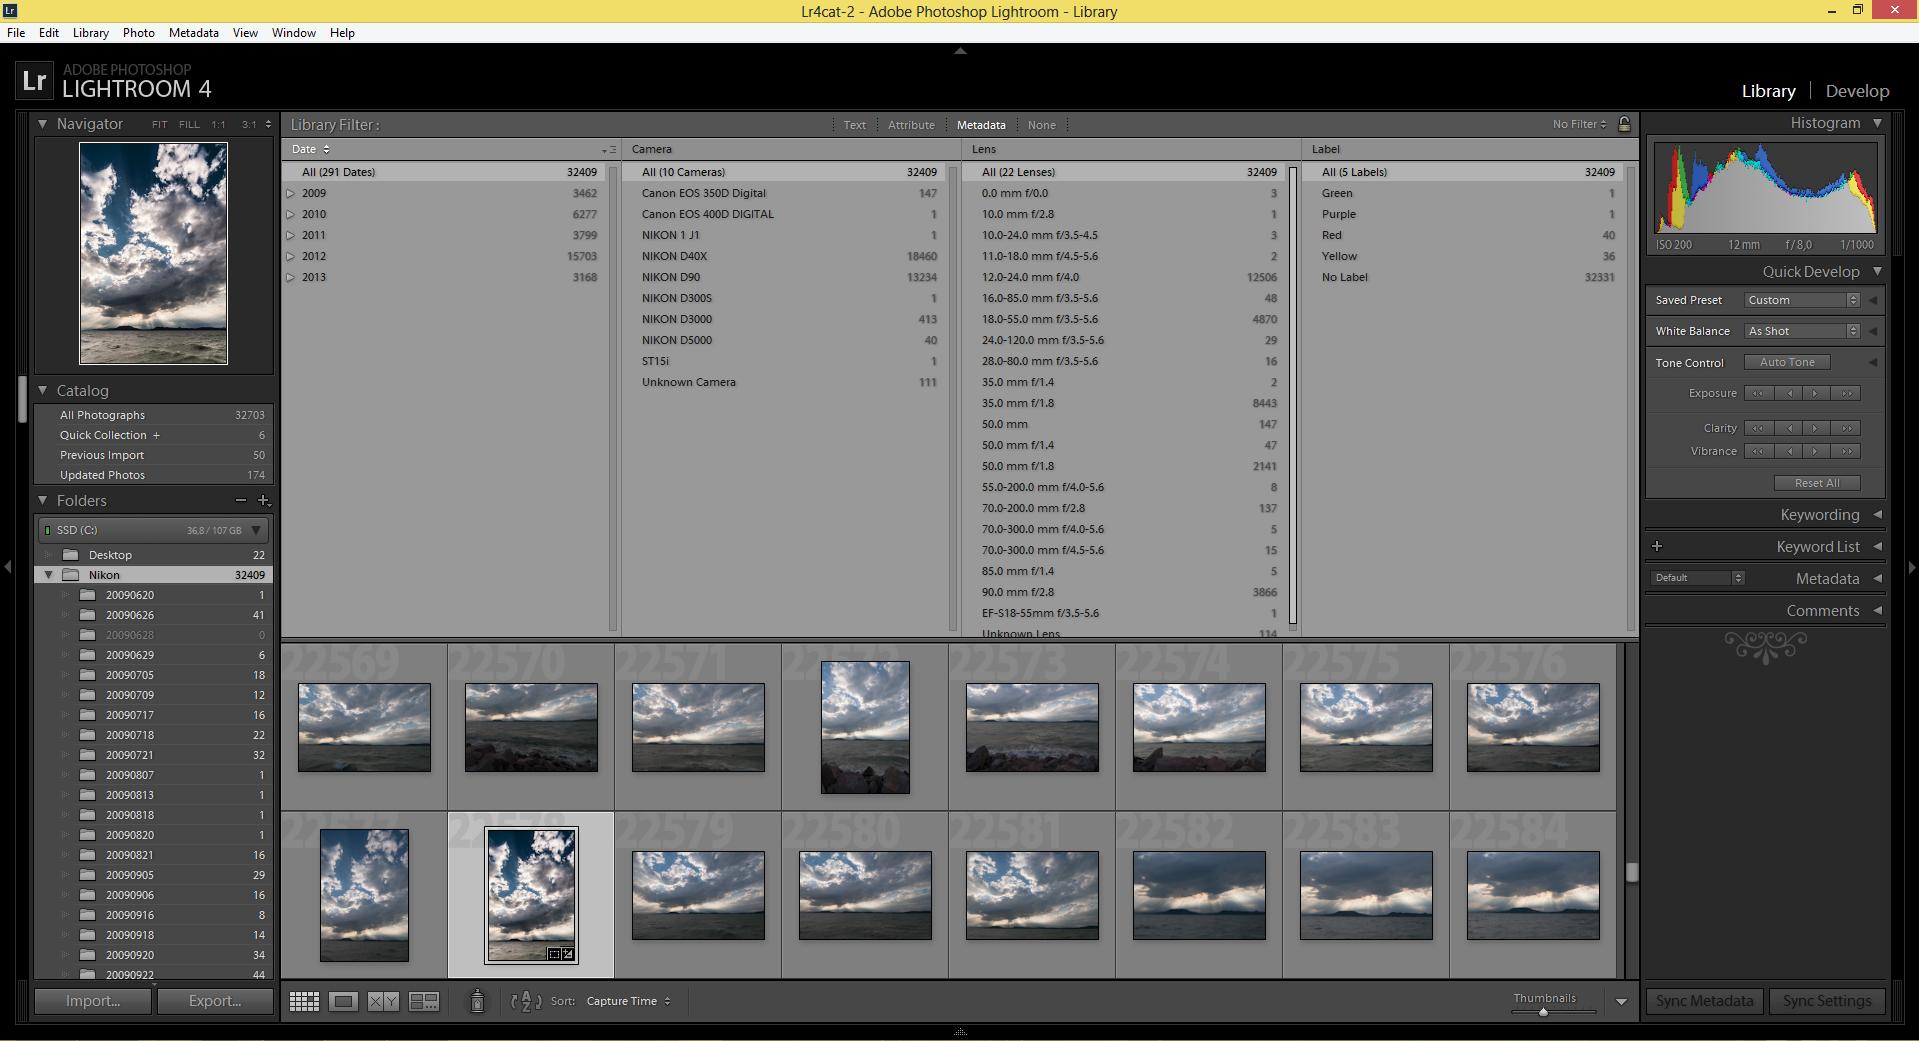Enable the Text filter
The width and height of the screenshot is (1919, 1041).
pos(854,125)
